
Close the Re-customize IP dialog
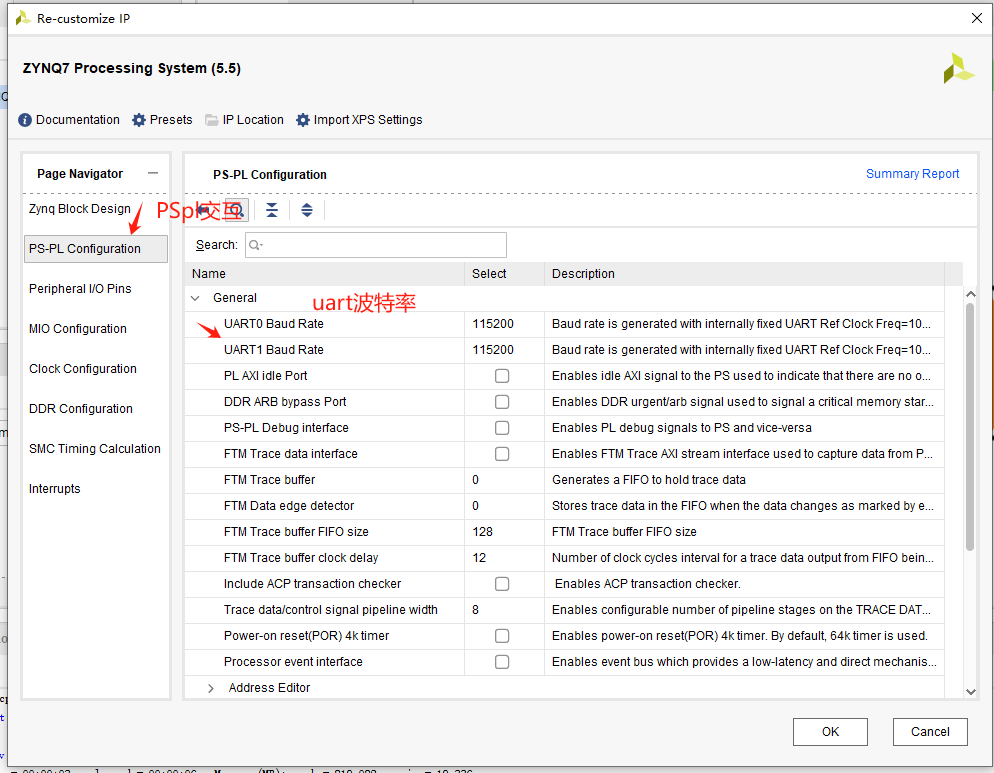point(977,18)
